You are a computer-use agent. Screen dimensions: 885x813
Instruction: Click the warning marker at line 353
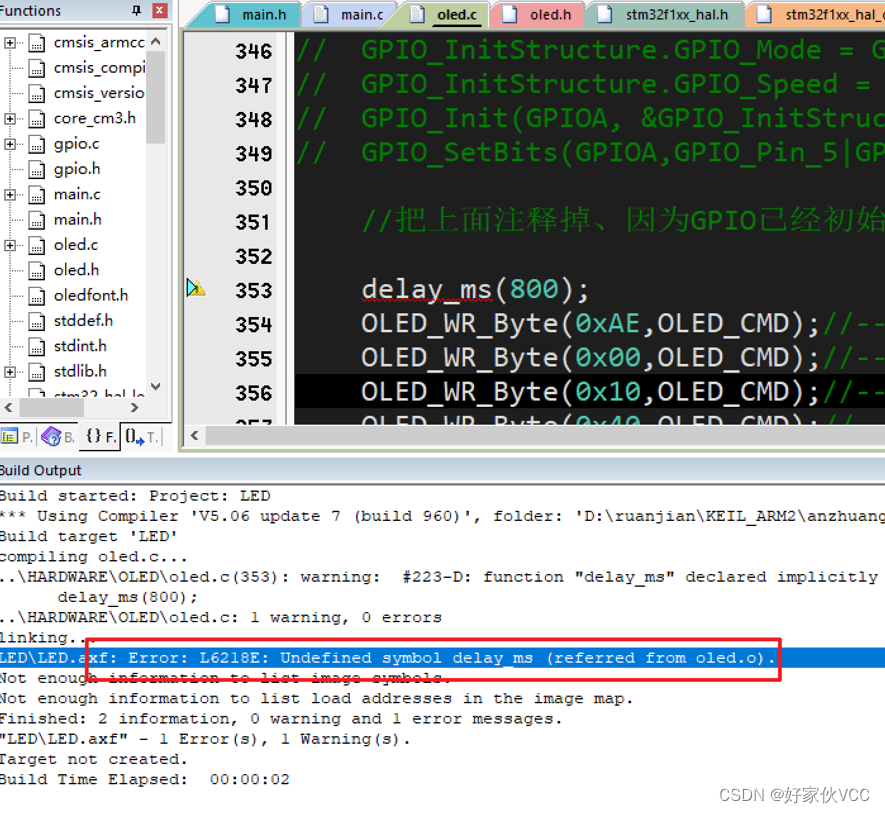point(195,288)
